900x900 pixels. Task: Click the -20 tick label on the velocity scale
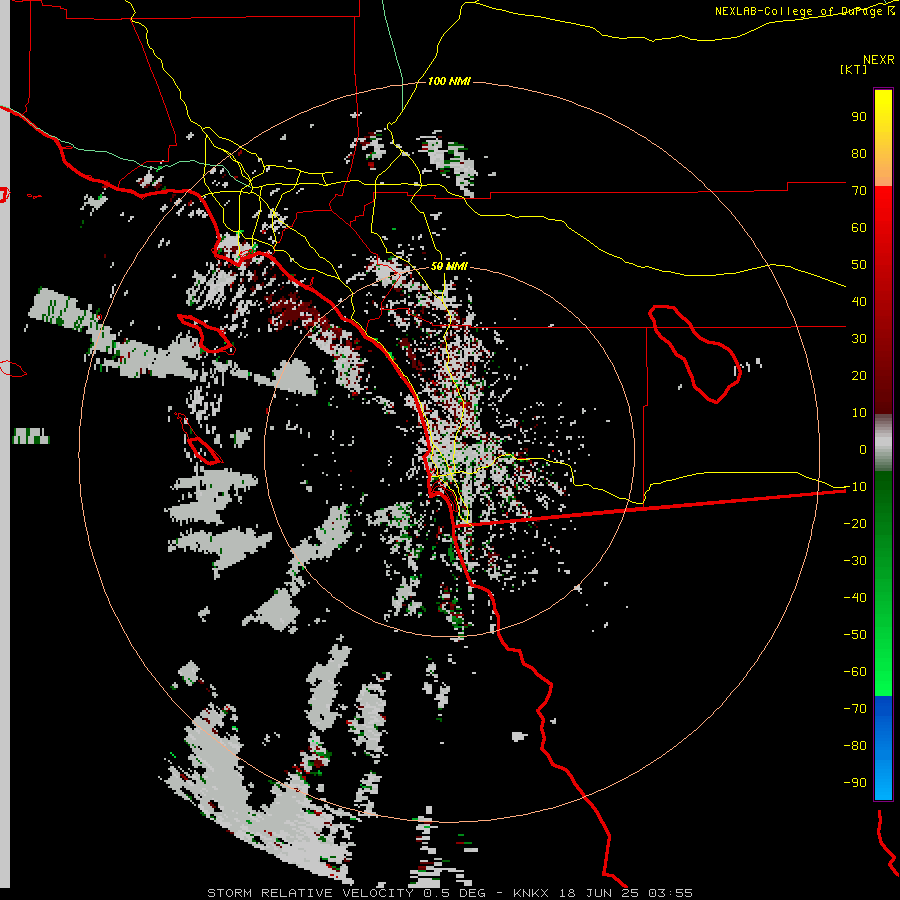point(855,523)
